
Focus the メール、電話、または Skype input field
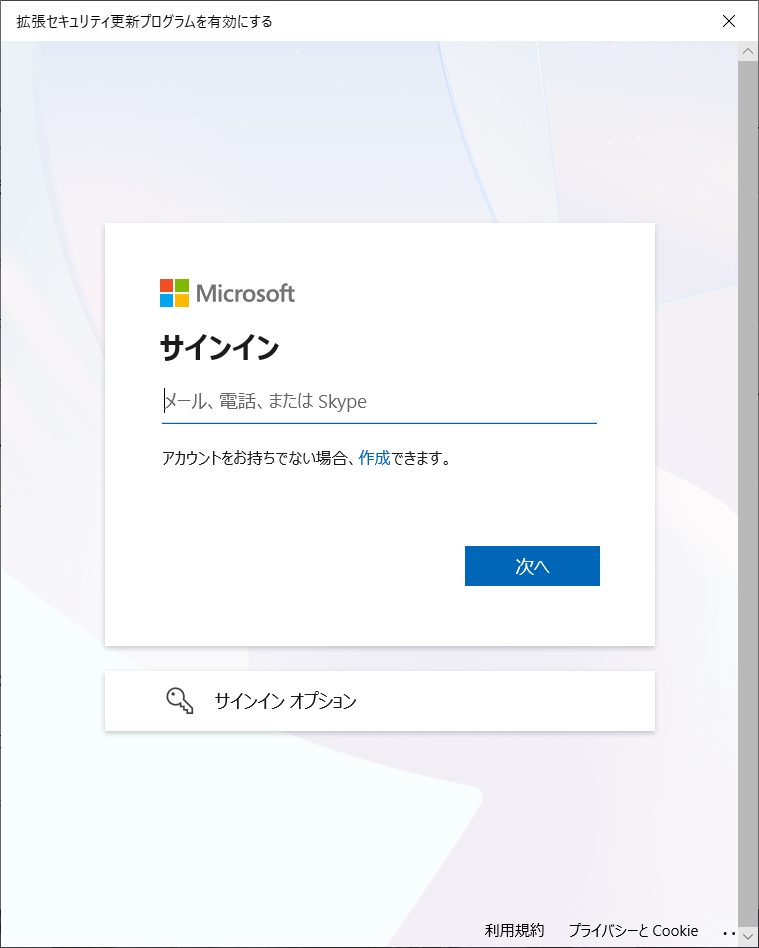coord(379,401)
